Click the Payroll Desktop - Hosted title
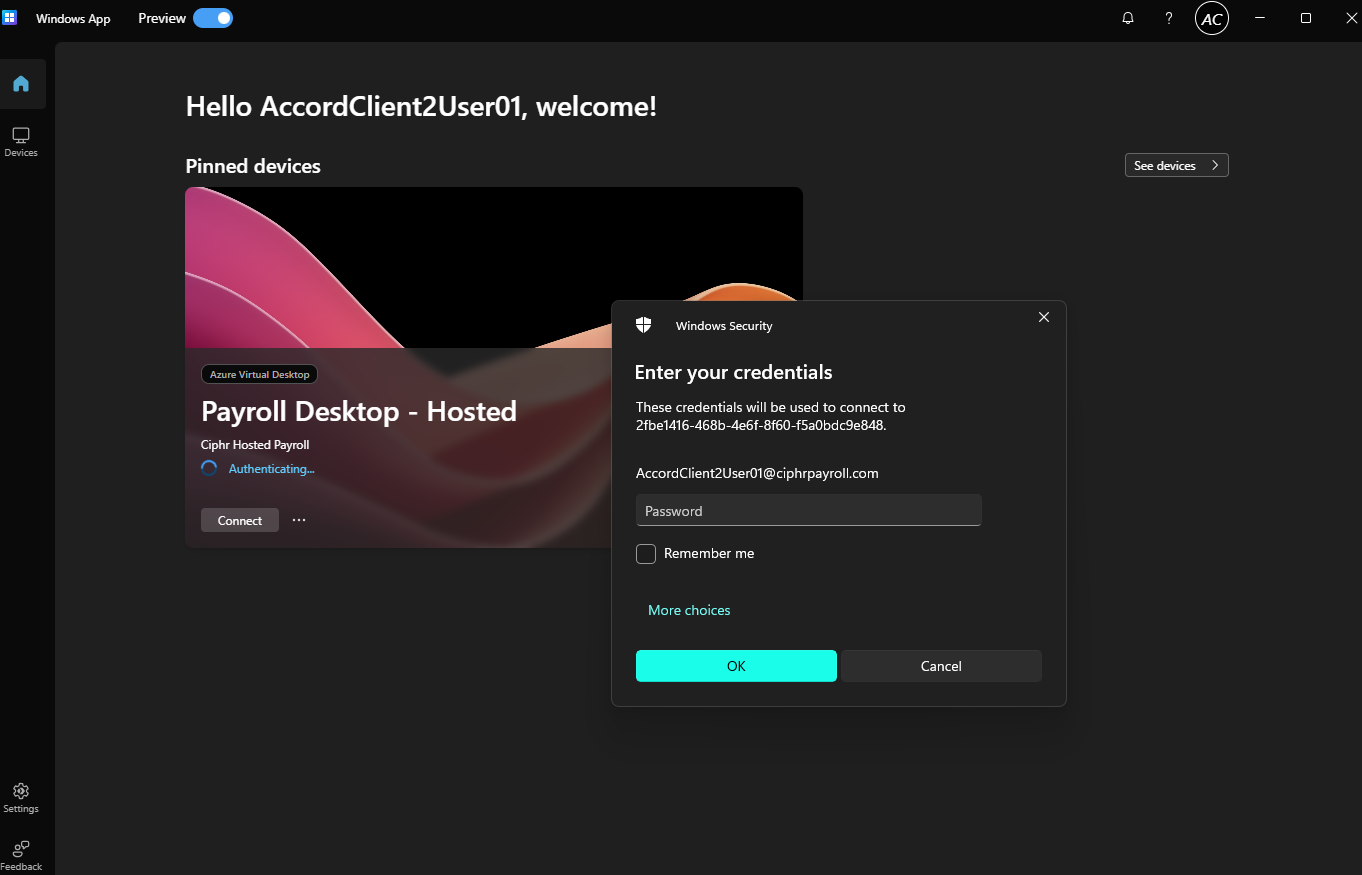 click(x=359, y=411)
